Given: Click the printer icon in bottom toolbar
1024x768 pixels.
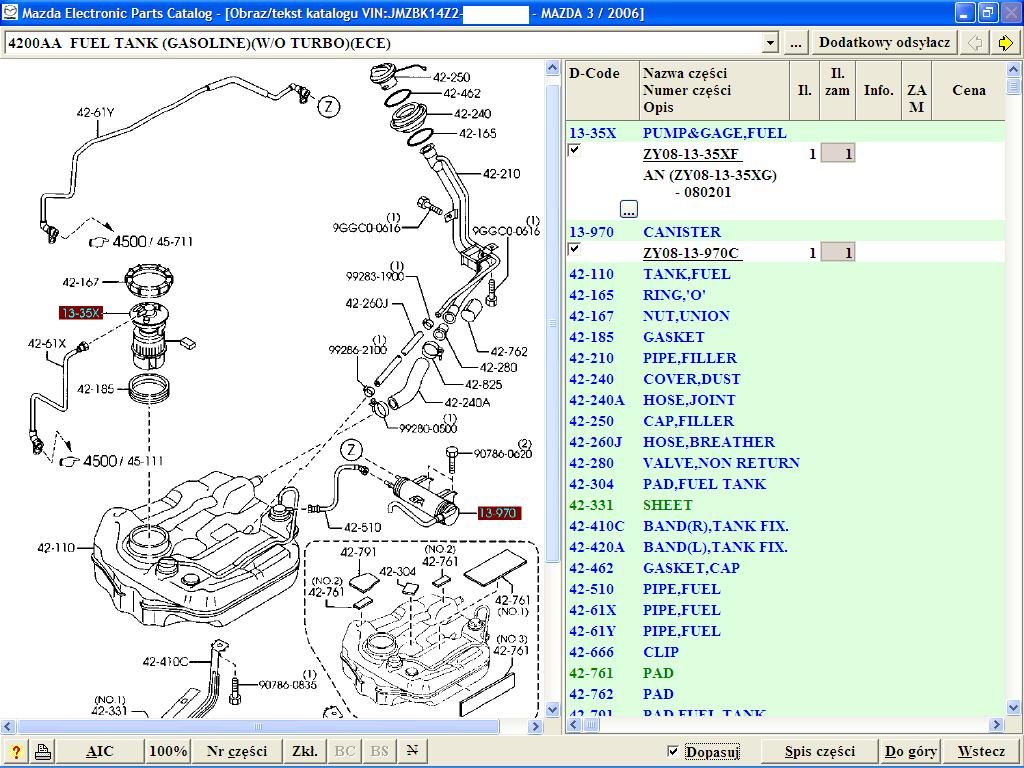Looking at the screenshot, I should 43,752.
